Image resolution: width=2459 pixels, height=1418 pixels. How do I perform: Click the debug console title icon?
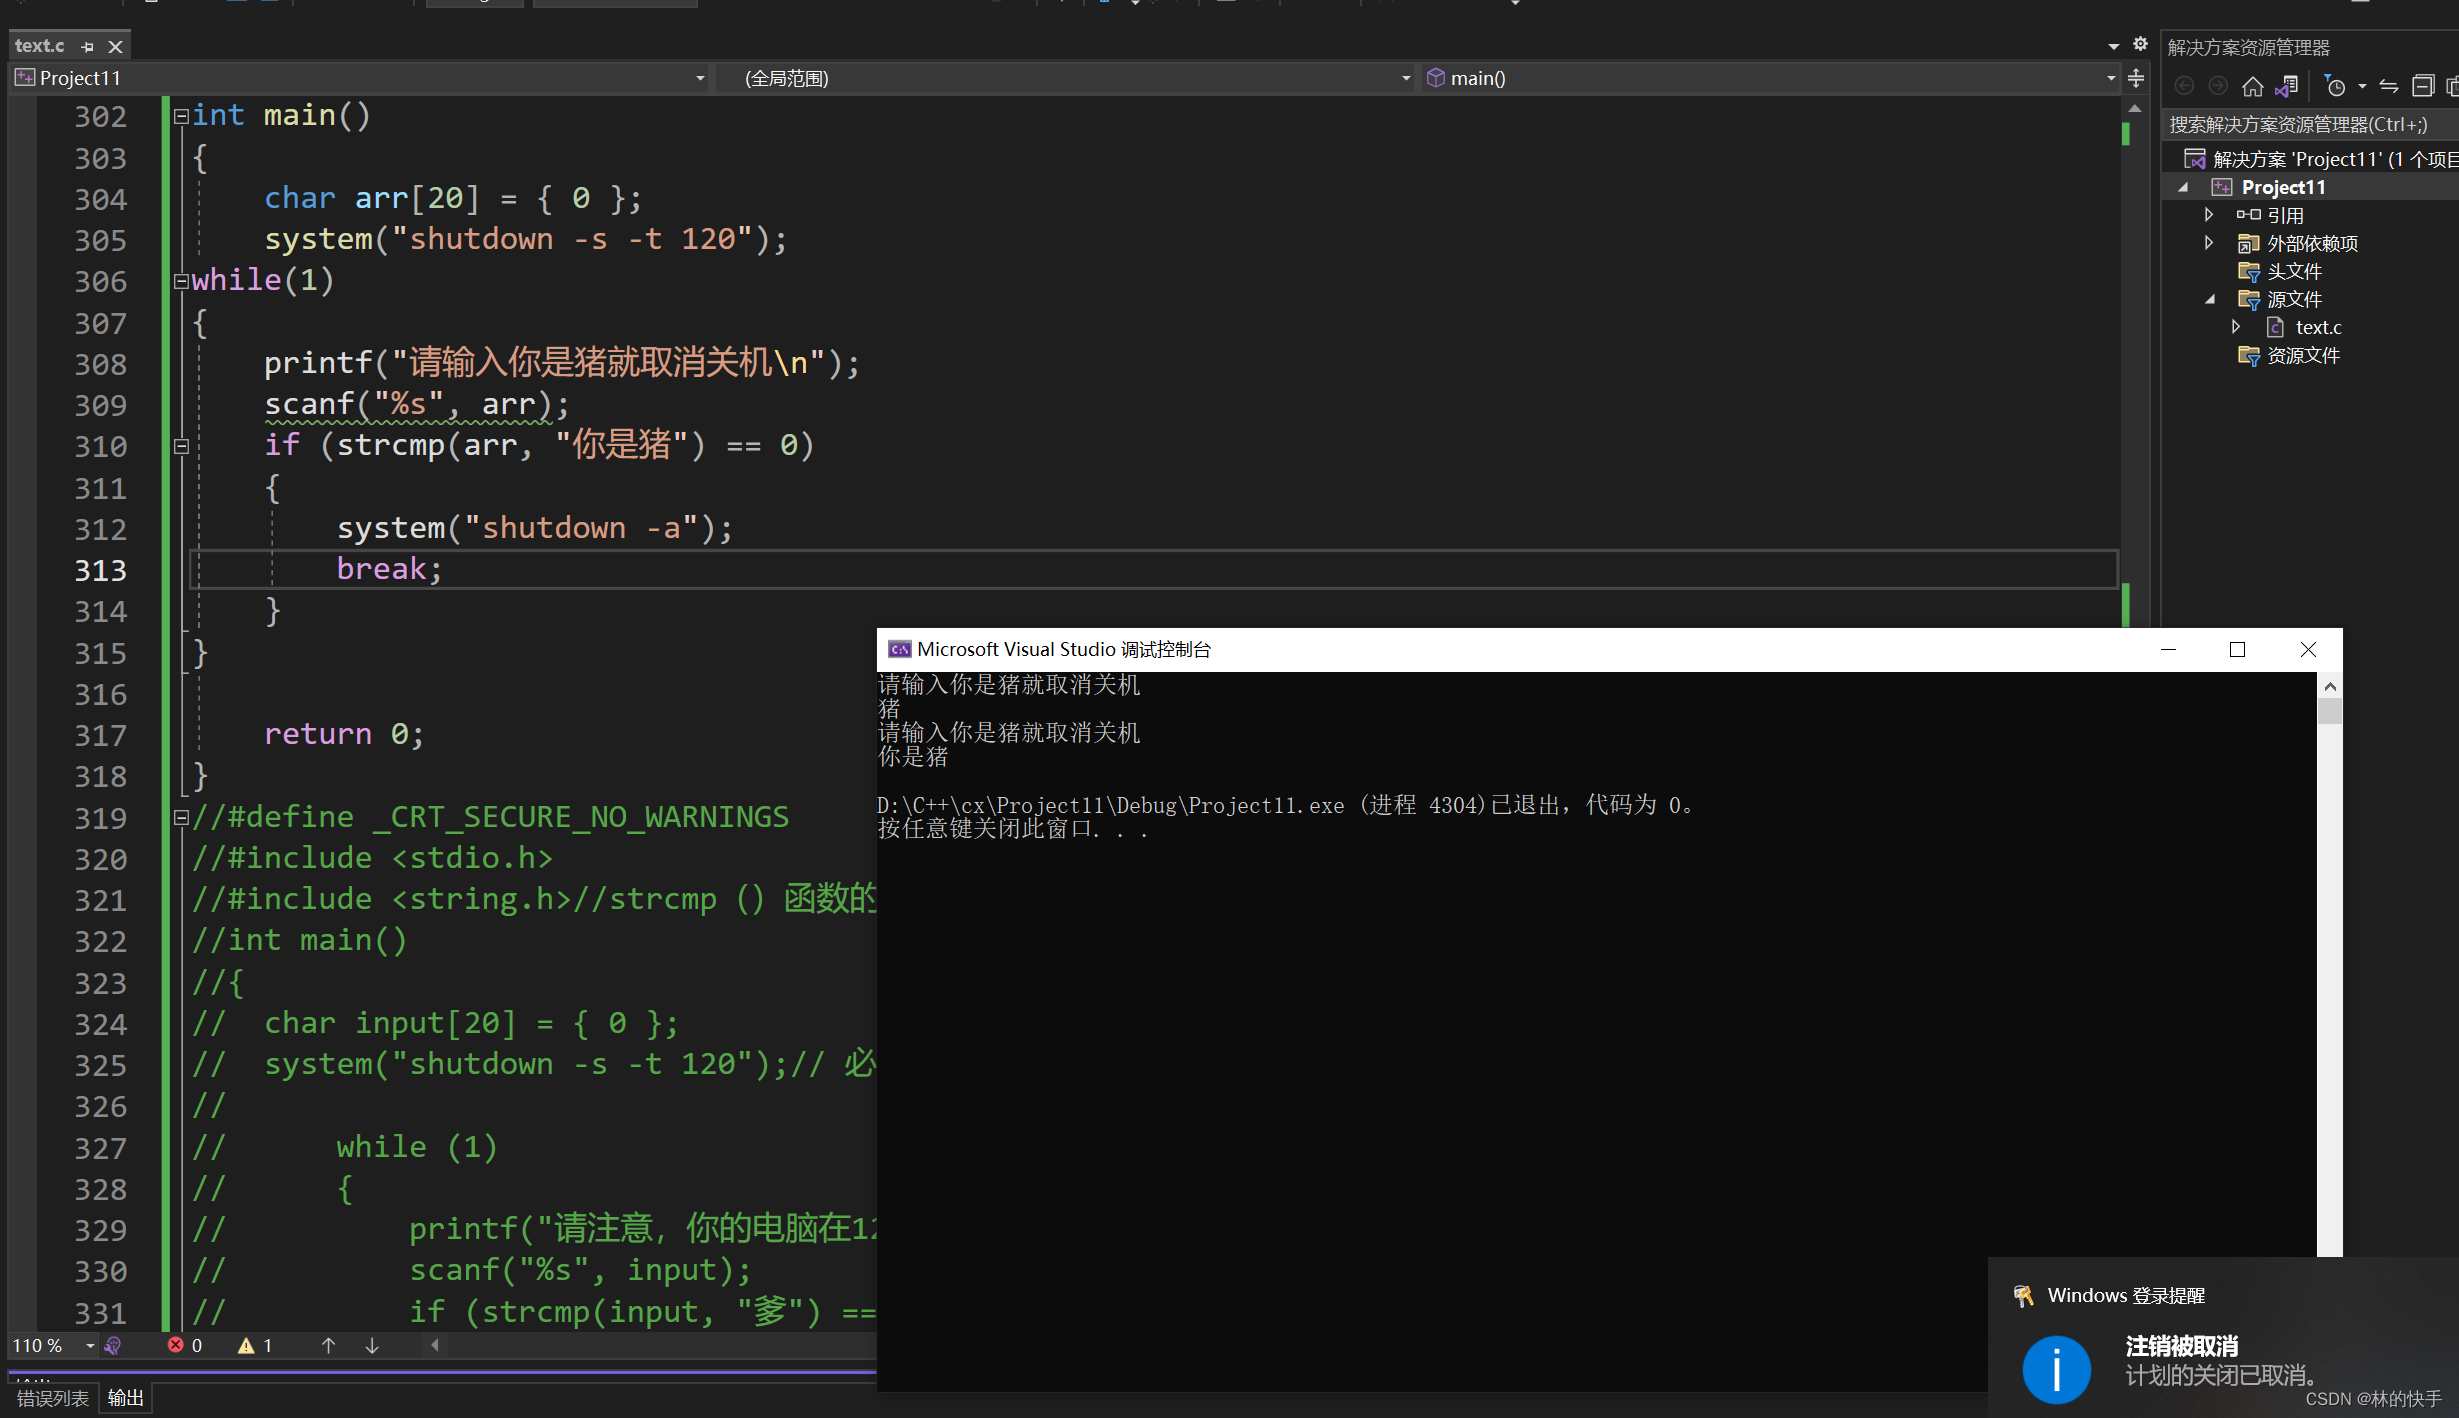(900, 650)
